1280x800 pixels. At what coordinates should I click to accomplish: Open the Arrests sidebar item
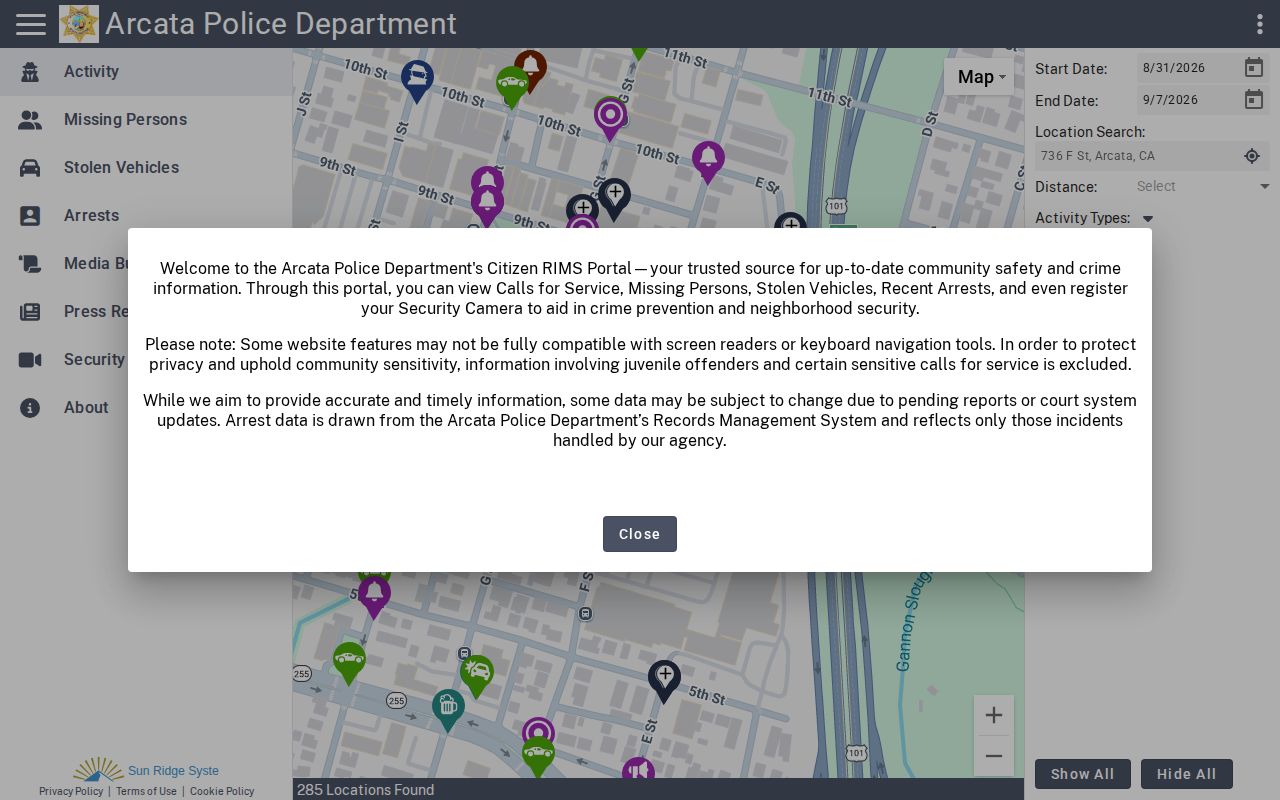[x=146, y=216]
